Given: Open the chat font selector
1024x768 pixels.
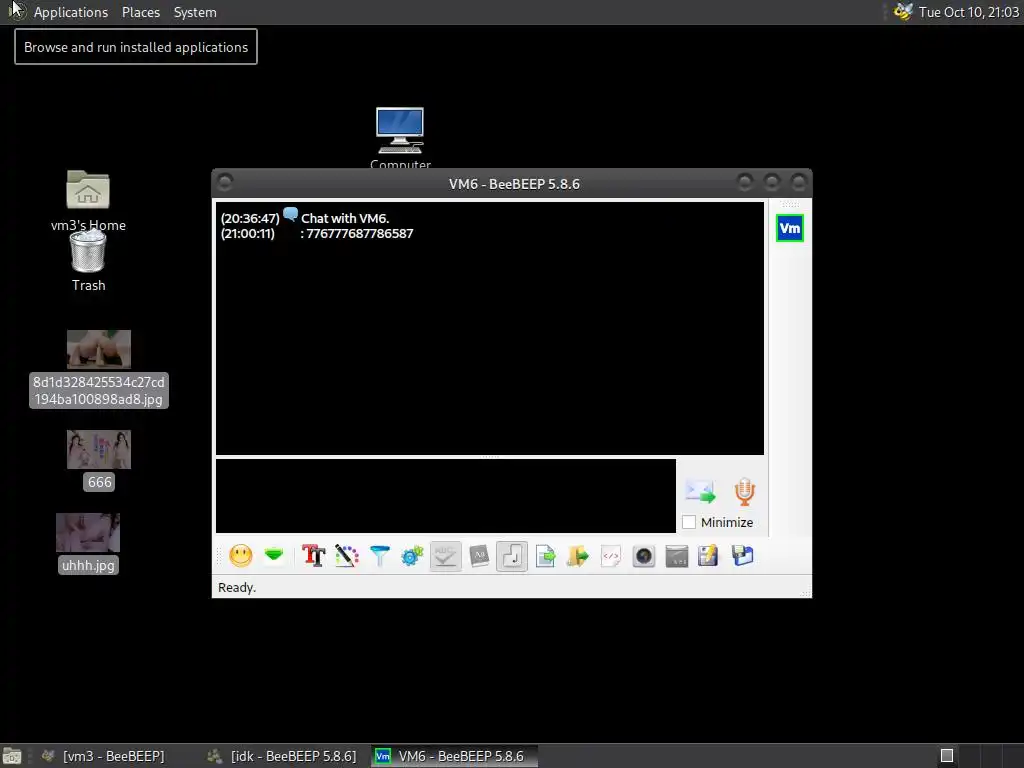Looking at the screenshot, I should (x=313, y=556).
